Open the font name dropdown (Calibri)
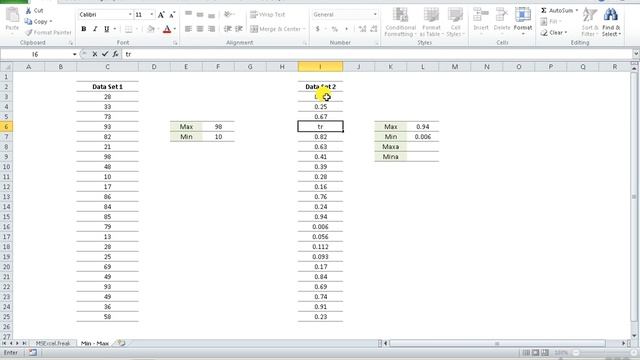Viewport: 640px width, 360px height. (130, 15)
